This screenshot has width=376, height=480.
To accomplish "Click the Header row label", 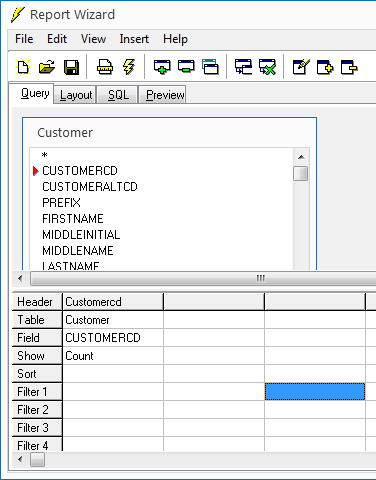I will pyautogui.click(x=37, y=302).
